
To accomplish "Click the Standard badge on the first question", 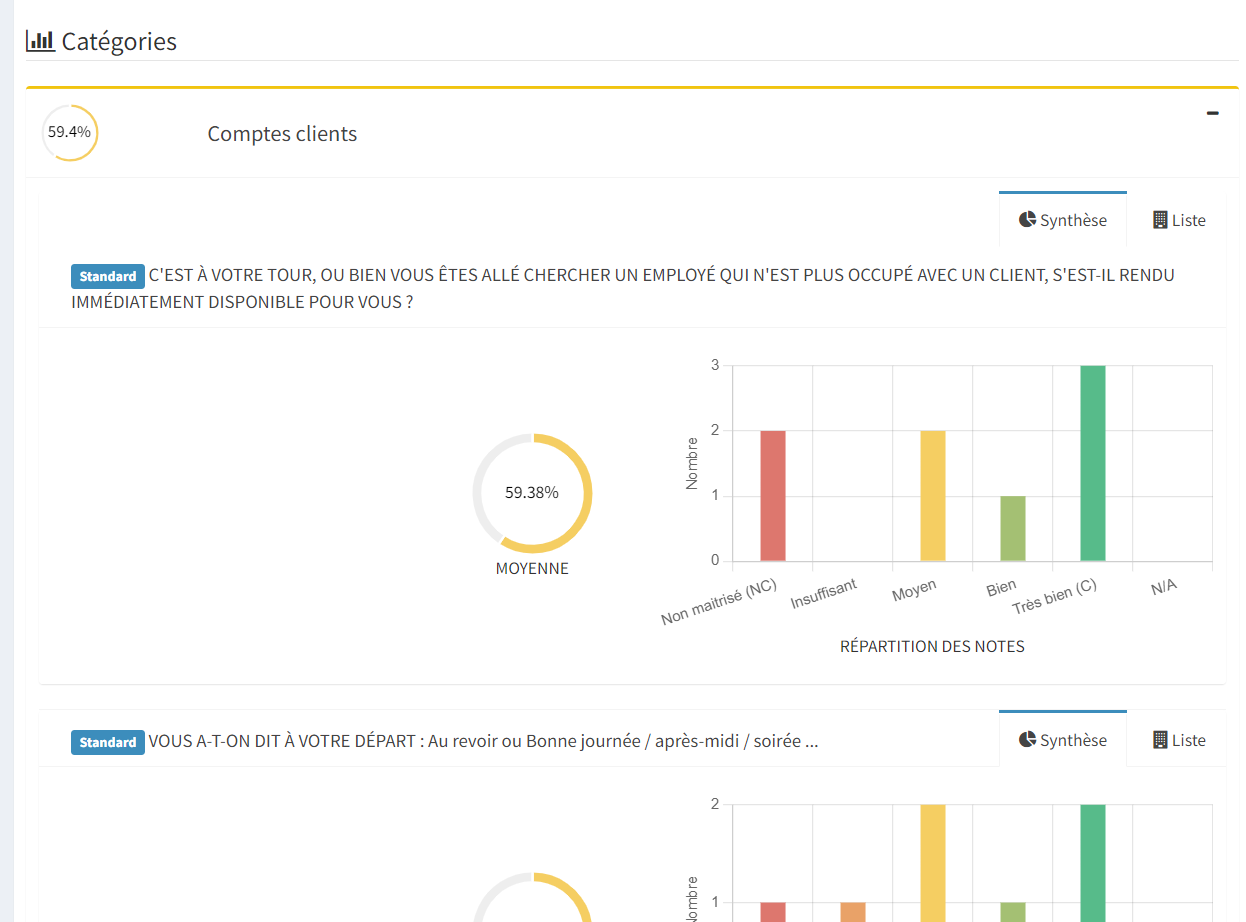I will [108, 276].
